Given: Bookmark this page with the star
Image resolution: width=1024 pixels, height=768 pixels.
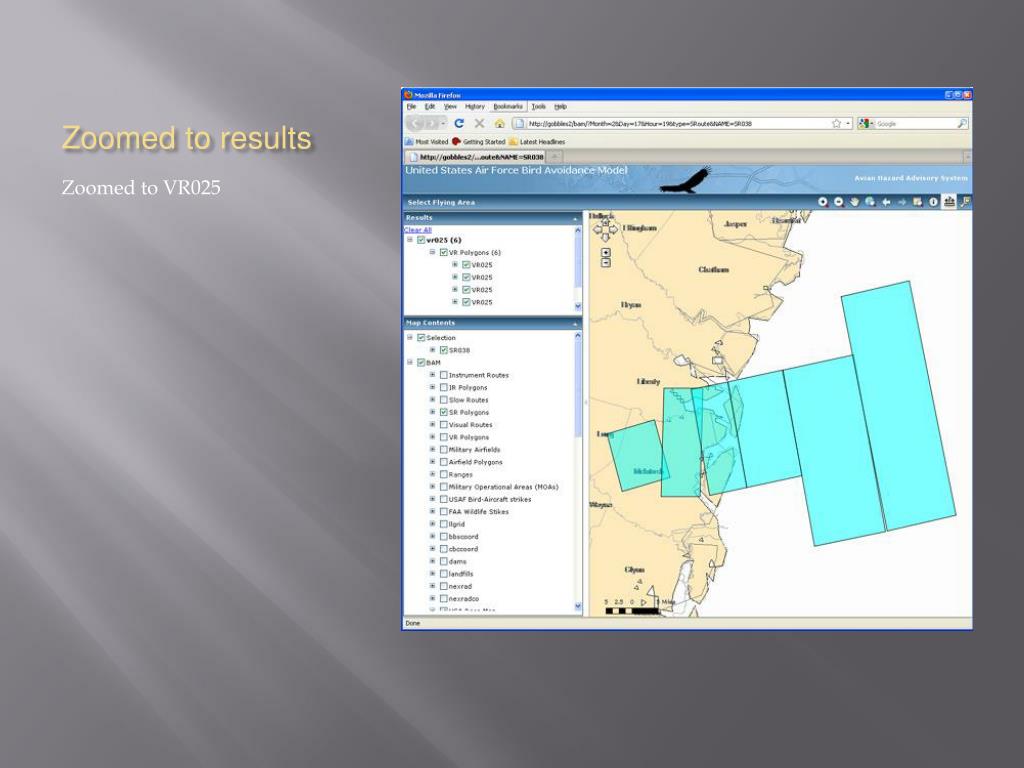Looking at the screenshot, I should pos(836,123).
